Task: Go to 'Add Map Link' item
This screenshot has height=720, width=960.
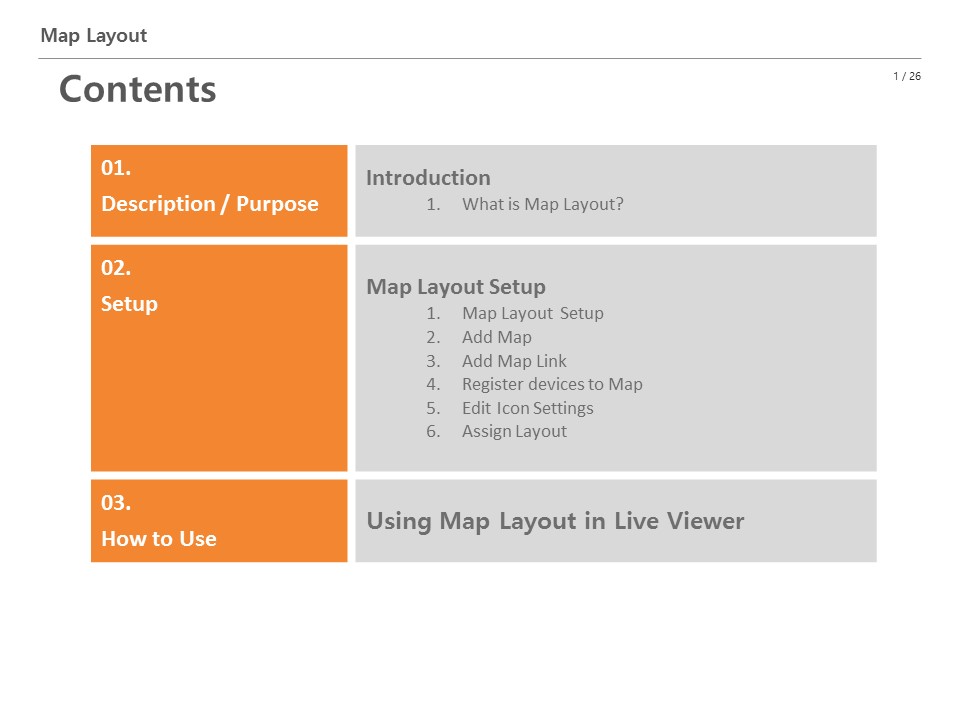Action: click(514, 361)
